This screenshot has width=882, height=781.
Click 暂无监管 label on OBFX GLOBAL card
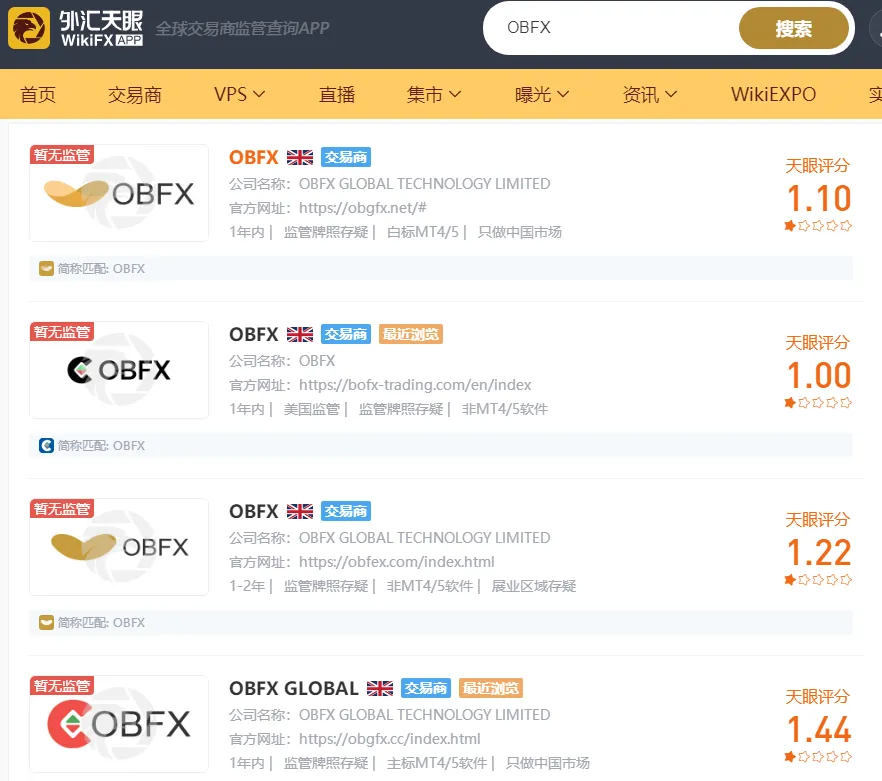click(62, 686)
